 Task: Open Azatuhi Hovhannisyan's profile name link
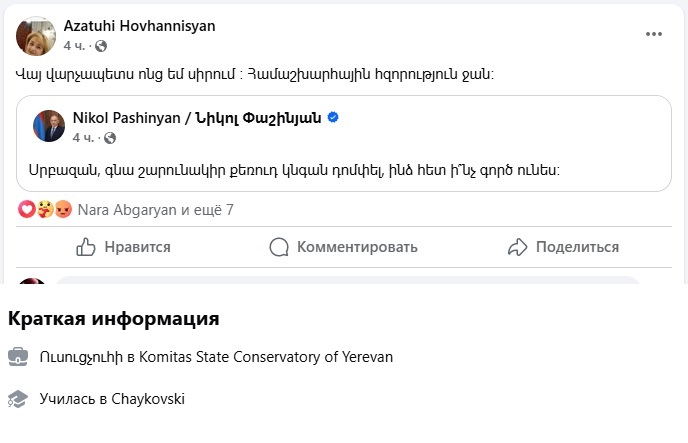(139, 26)
